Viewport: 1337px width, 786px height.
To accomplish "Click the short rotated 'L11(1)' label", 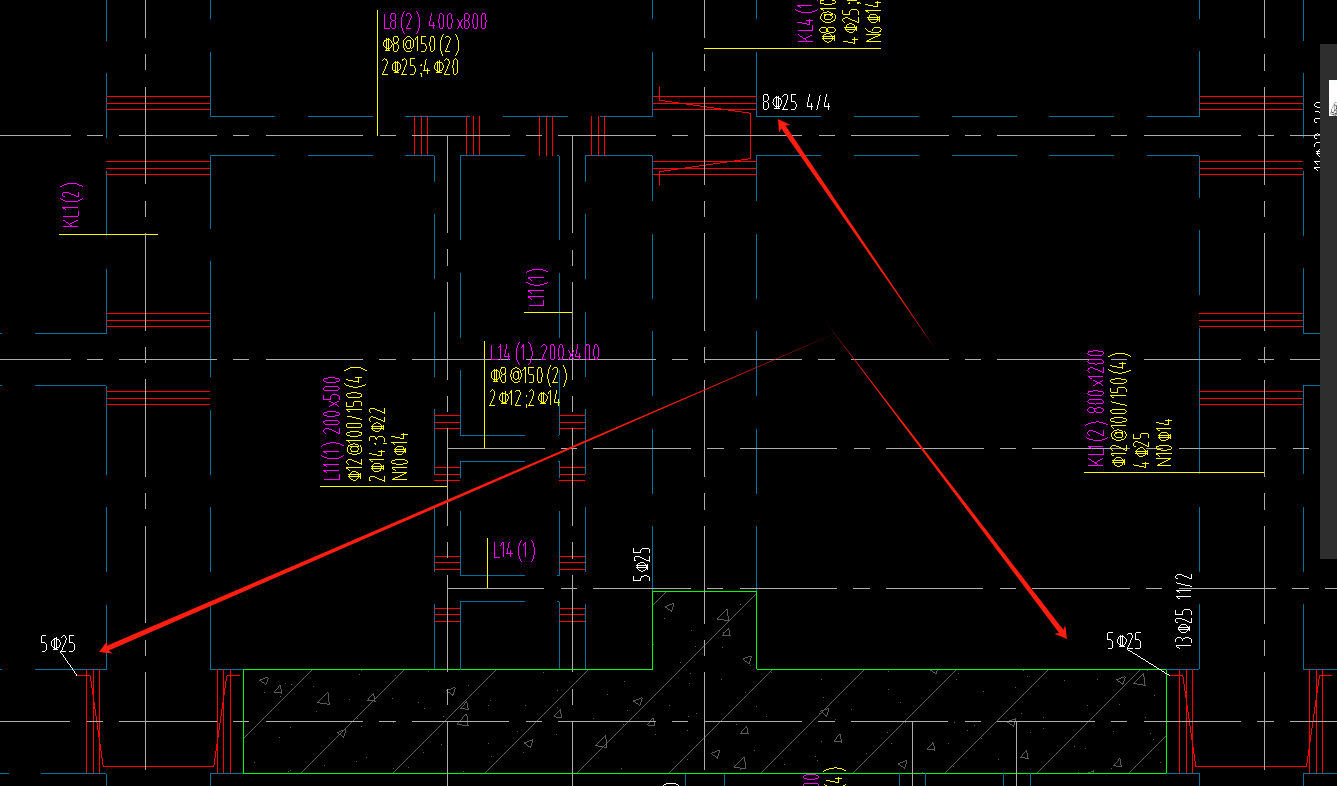I will 537,286.
